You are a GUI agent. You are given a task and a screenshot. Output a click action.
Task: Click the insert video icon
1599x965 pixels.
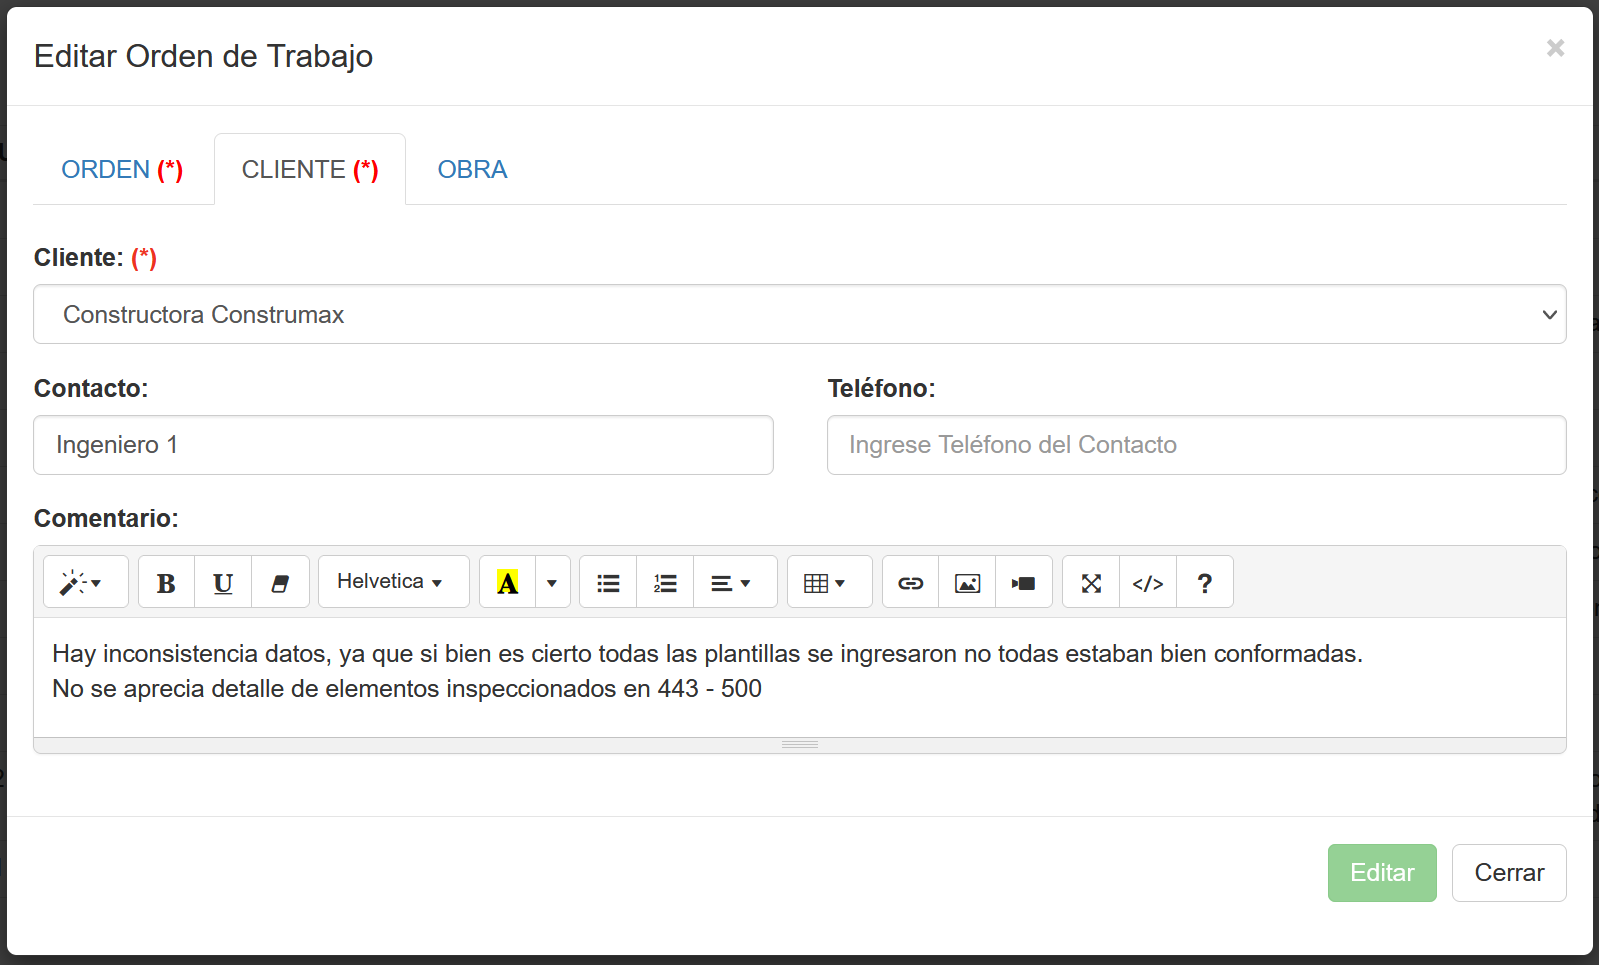point(1023,583)
